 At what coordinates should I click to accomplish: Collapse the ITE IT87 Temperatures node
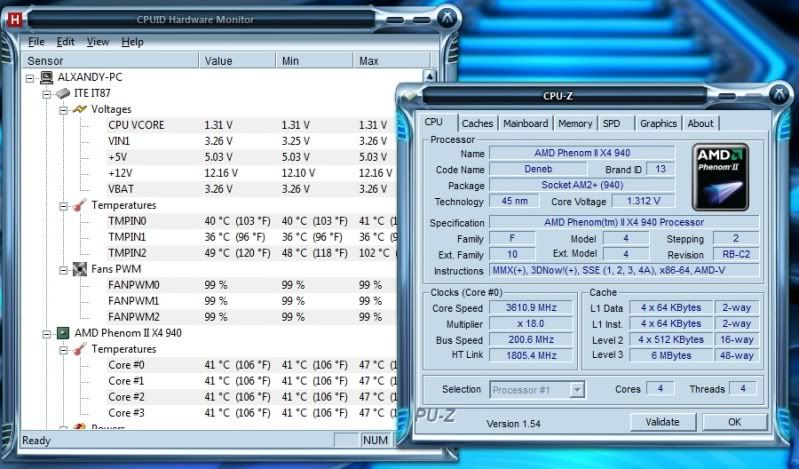[x=63, y=206]
